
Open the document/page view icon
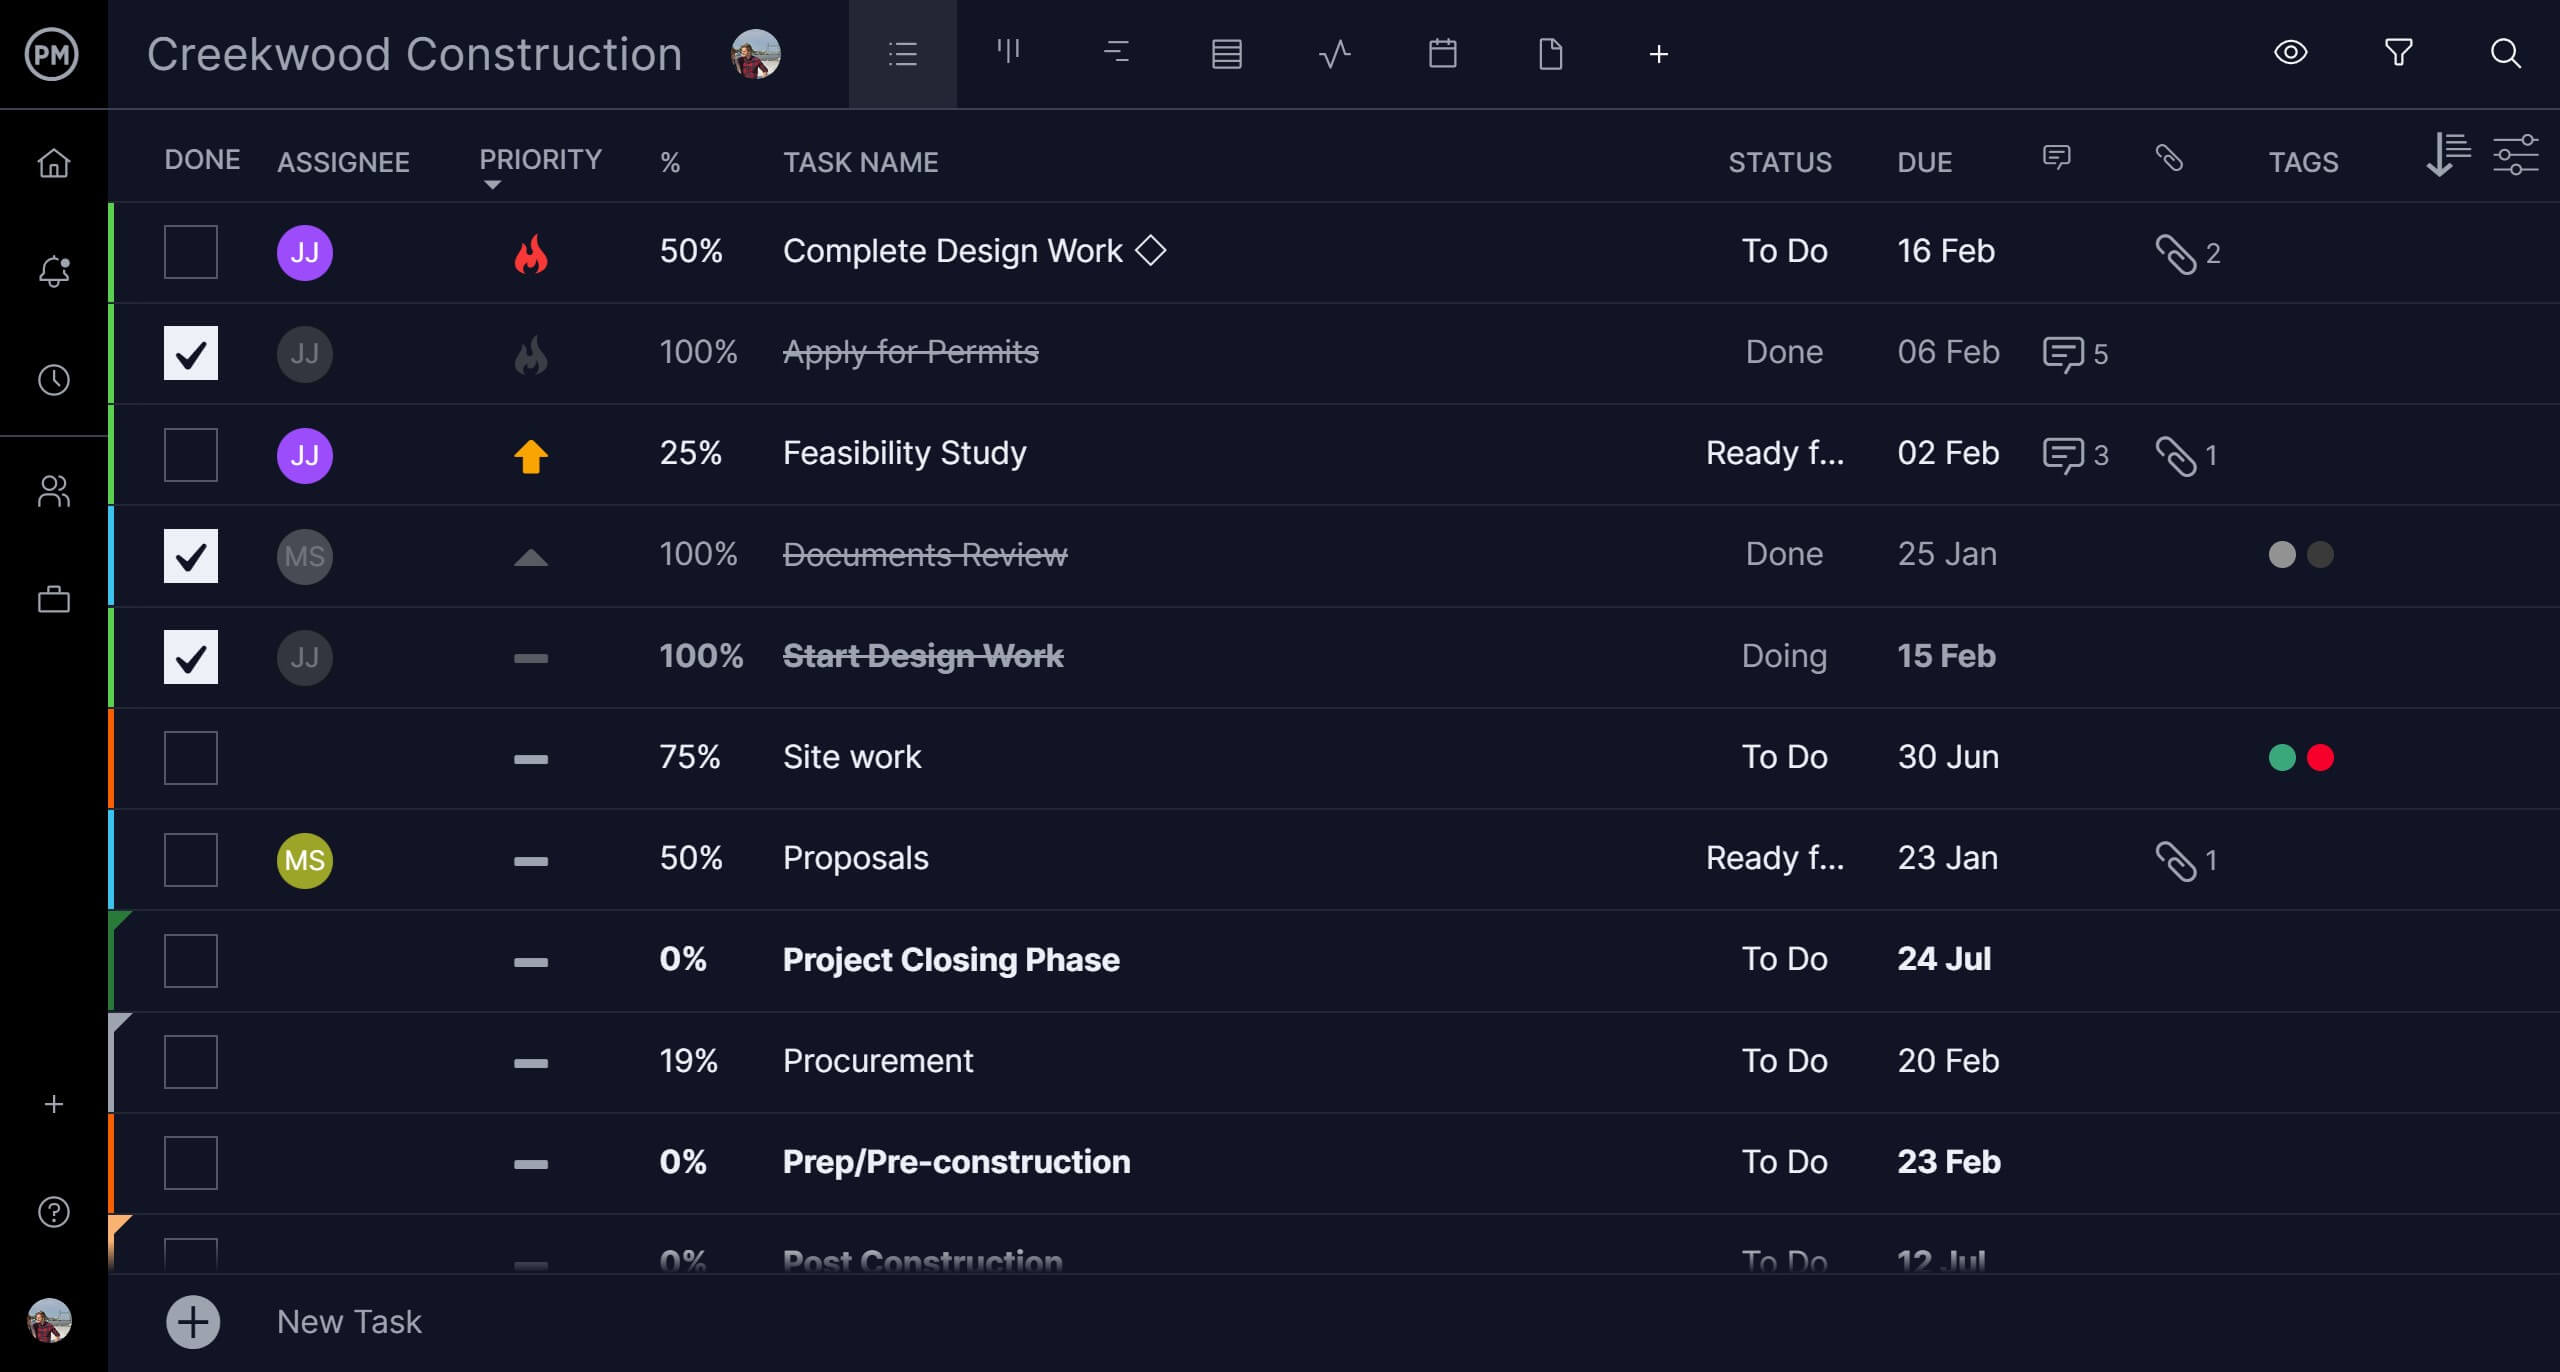[x=1551, y=54]
